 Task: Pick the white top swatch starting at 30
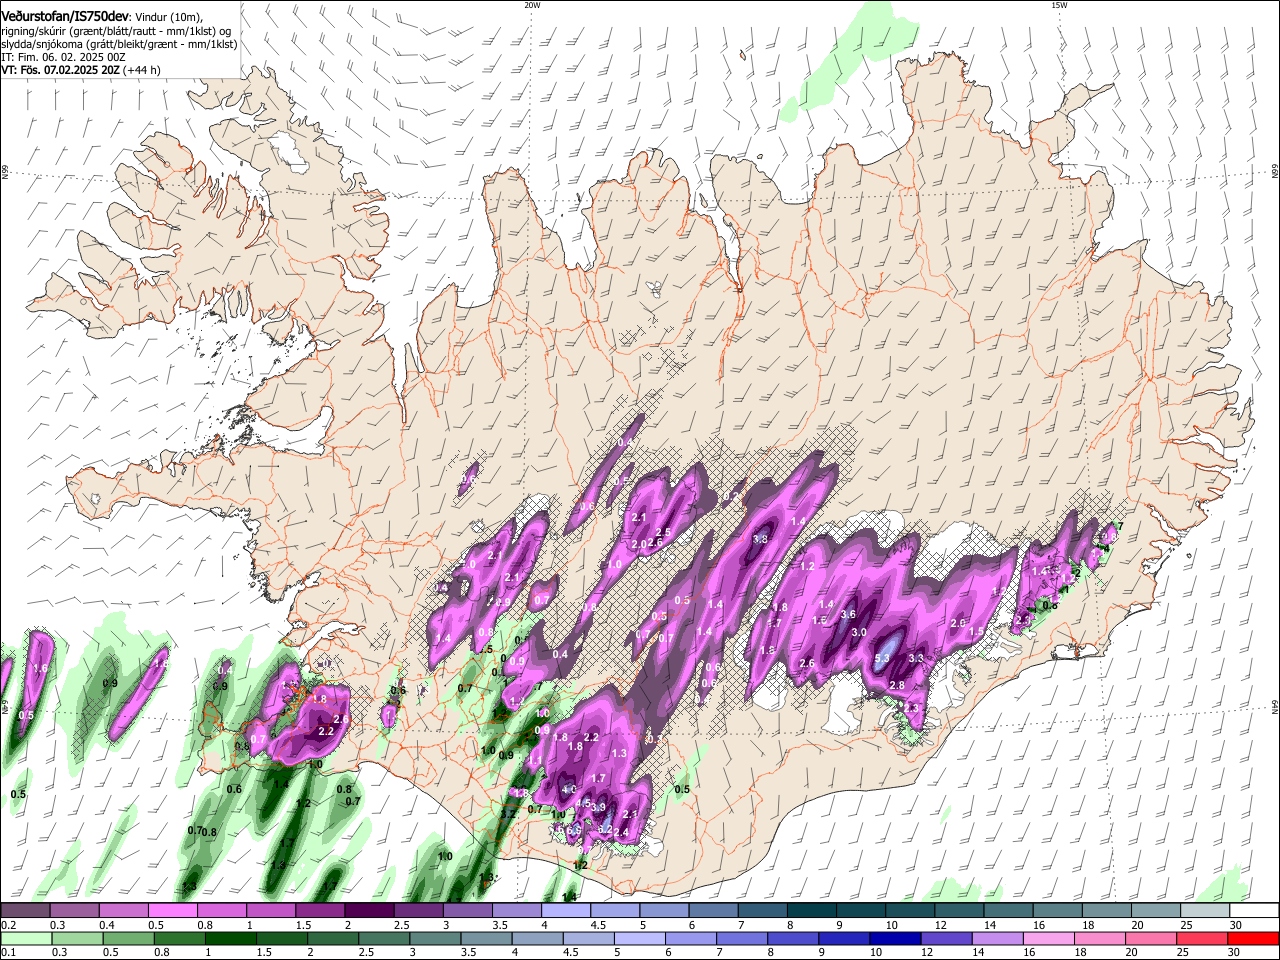(x=1254, y=911)
